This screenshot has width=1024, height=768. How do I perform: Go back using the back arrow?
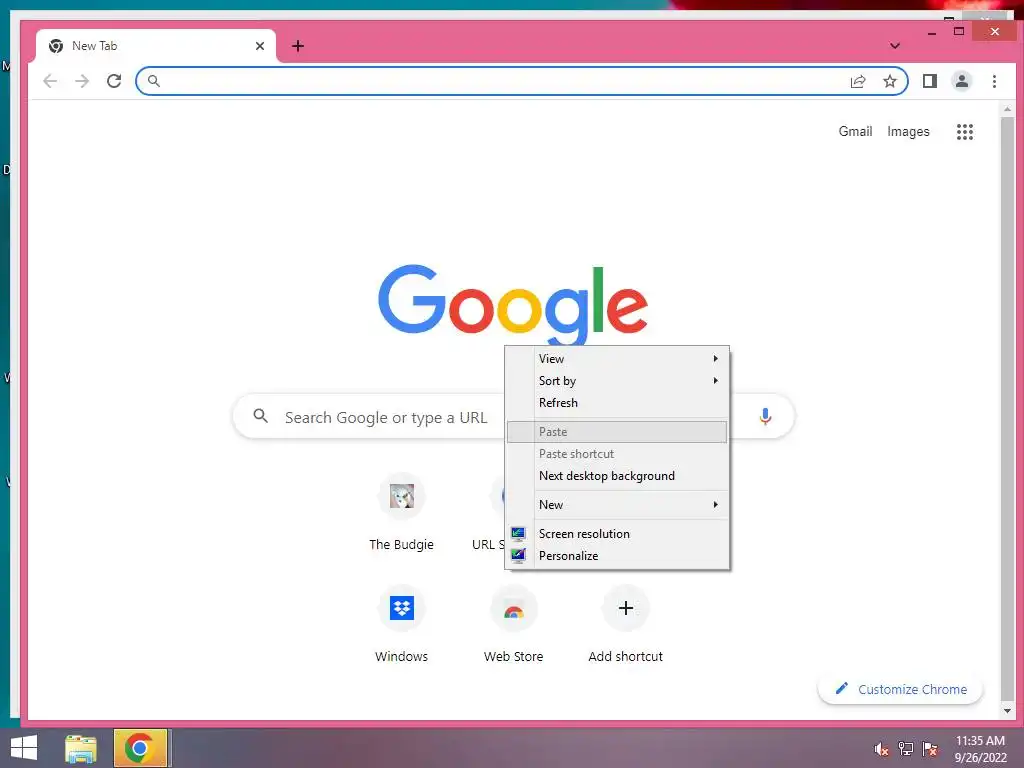click(x=50, y=81)
